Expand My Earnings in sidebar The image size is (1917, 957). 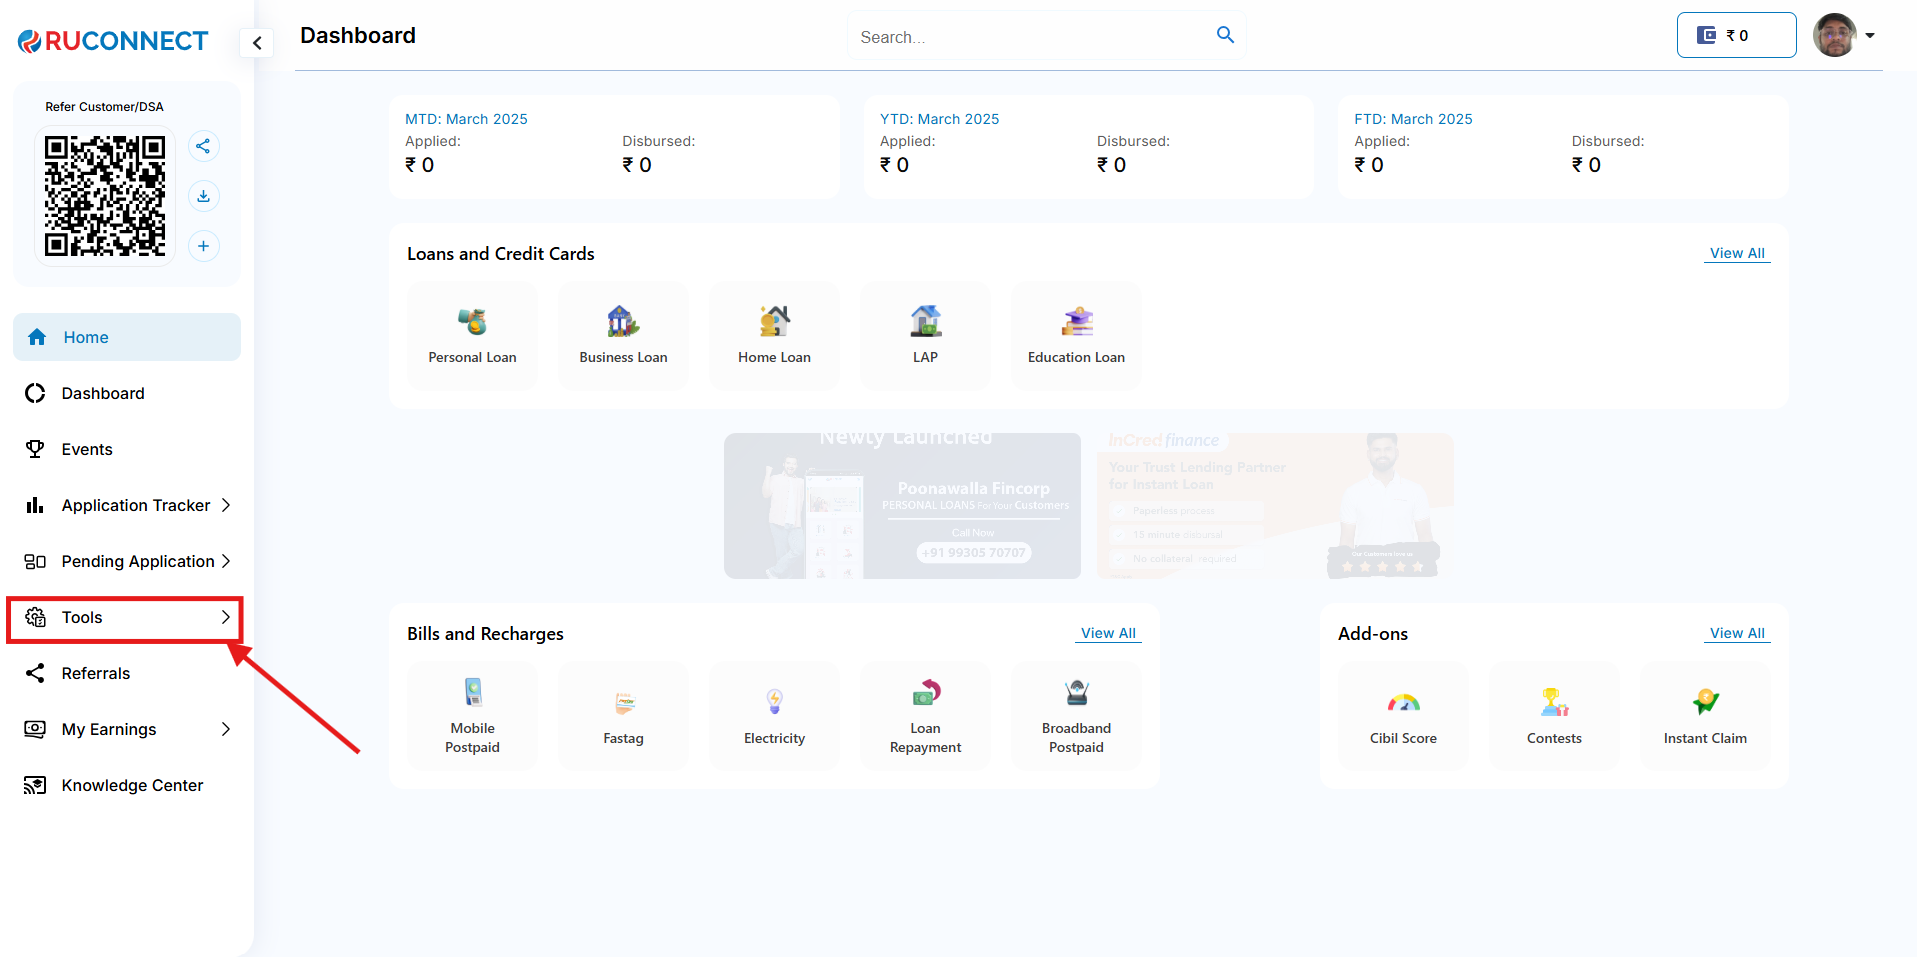click(x=226, y=729)
